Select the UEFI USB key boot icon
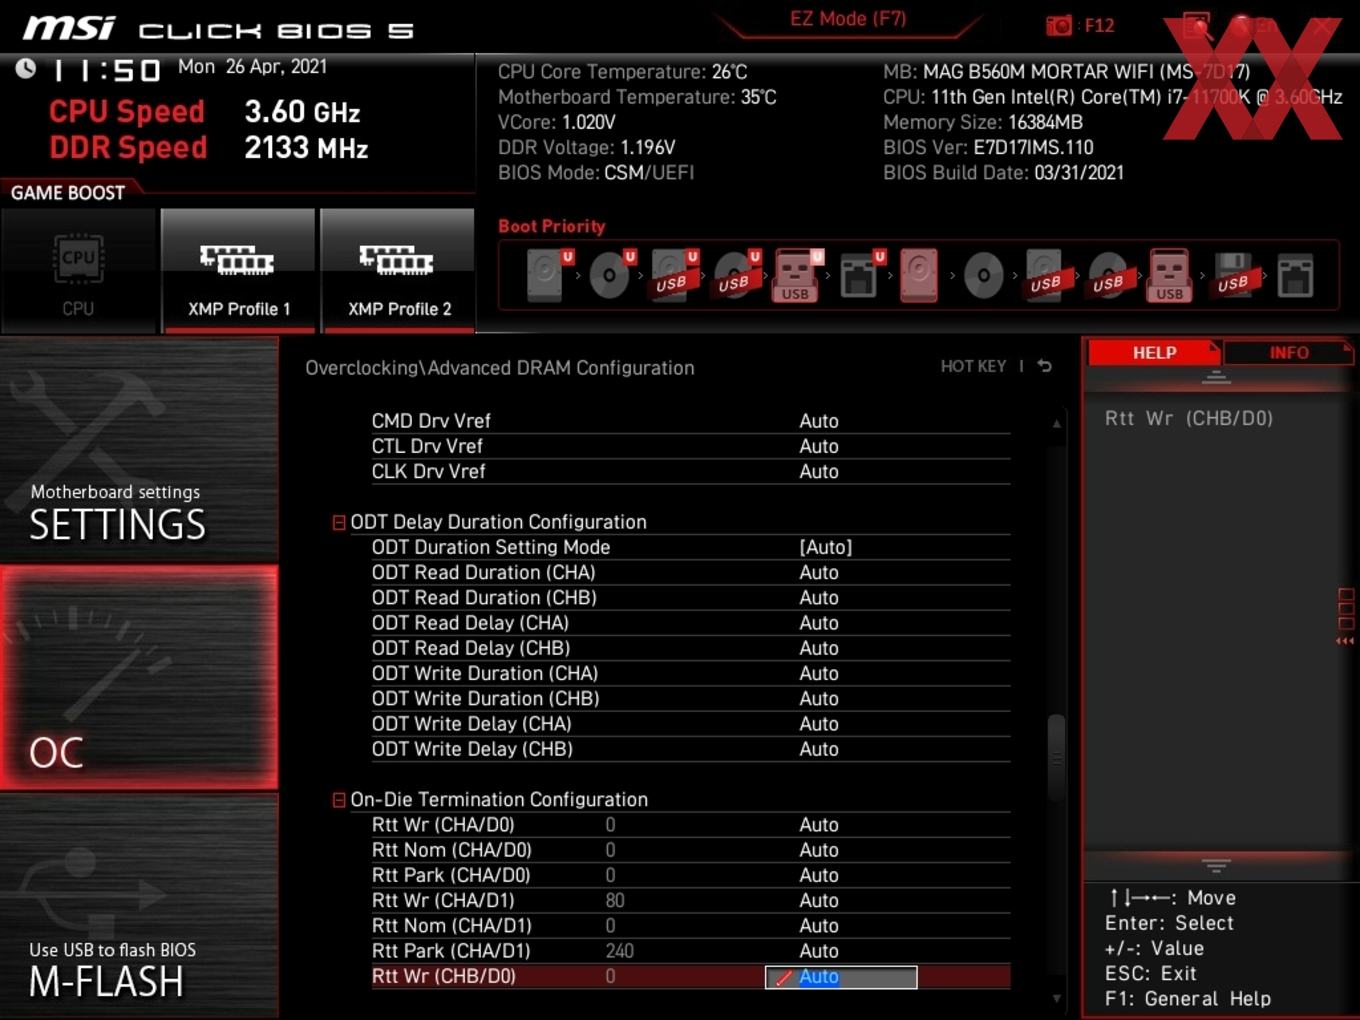This screenshot has width=1360, height=1020. pyautogui.click(x=797, y=275)
